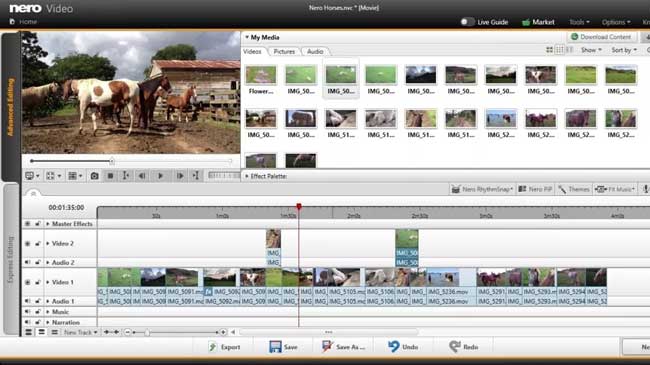Image resolution: width=650 pixels, height=365 pixels.
Task: Switch to the Audio tab
Action: click(315, 51)
